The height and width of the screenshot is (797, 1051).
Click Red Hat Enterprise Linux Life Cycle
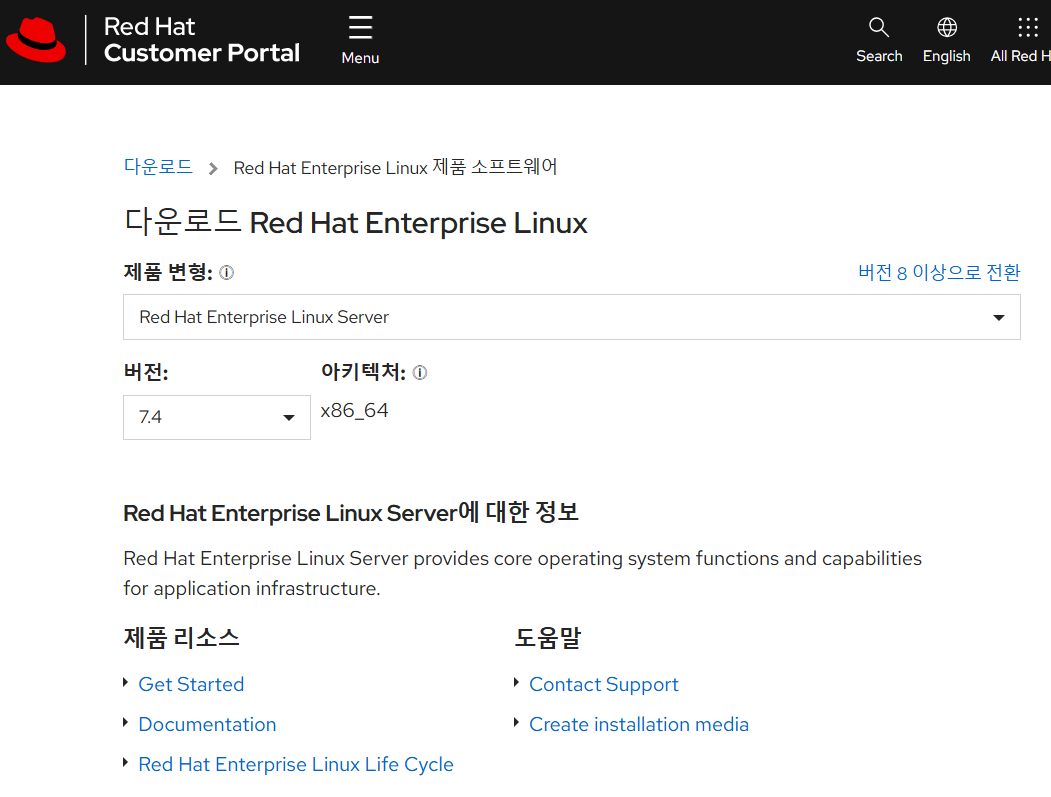(x=295, y=764)
